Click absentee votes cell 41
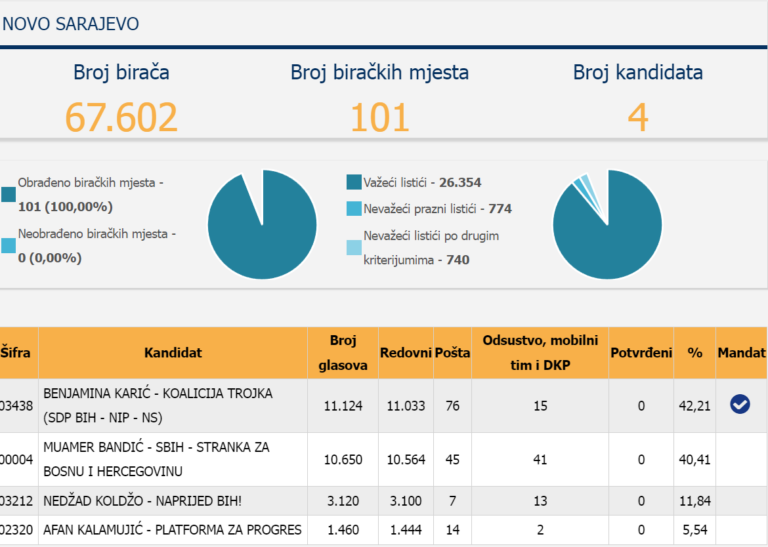768x547 pixels. (x=540, y=459)
